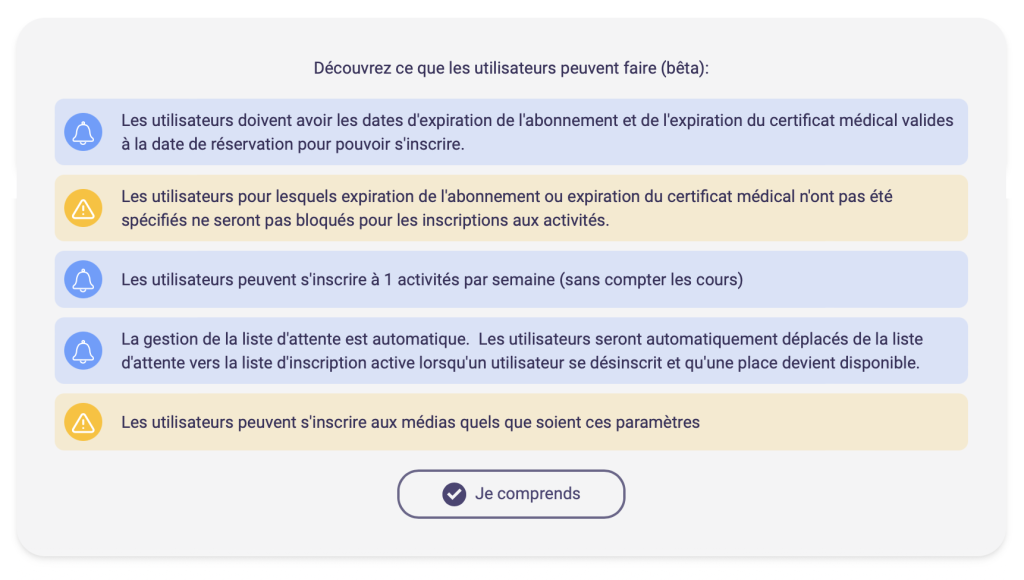Image resolution: width=1024 pixels, height=580 pixels.
Task: Click the bell icon beside the expiration dates notice
Action: (83, 132)
